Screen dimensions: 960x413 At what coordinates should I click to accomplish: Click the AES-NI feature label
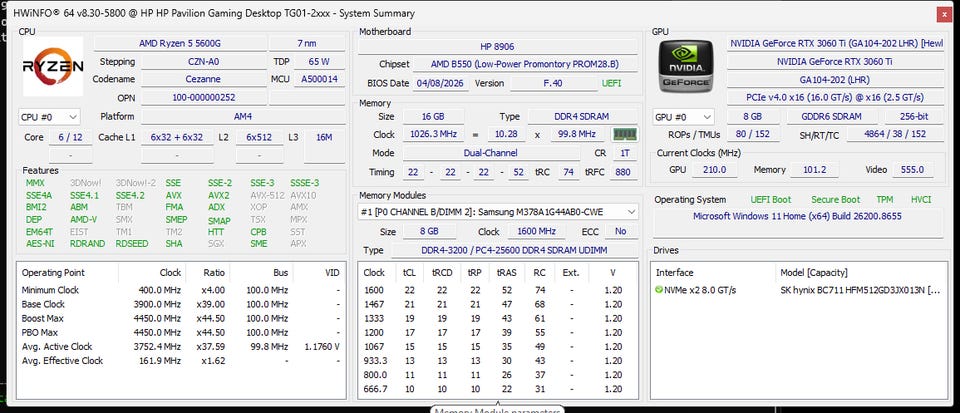click(x=39, y=244)
